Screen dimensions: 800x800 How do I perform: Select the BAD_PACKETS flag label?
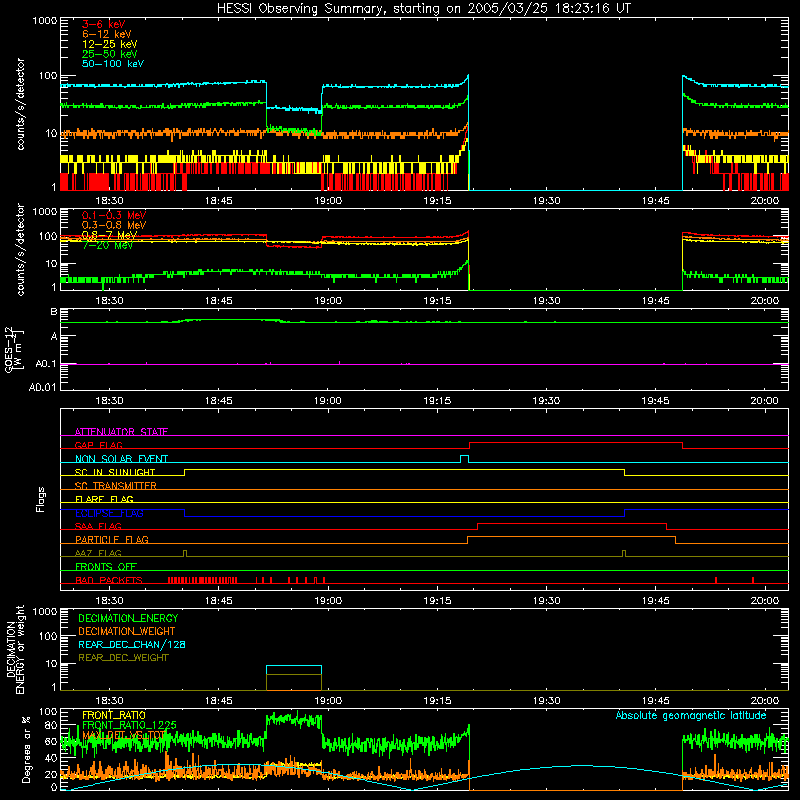109,580
